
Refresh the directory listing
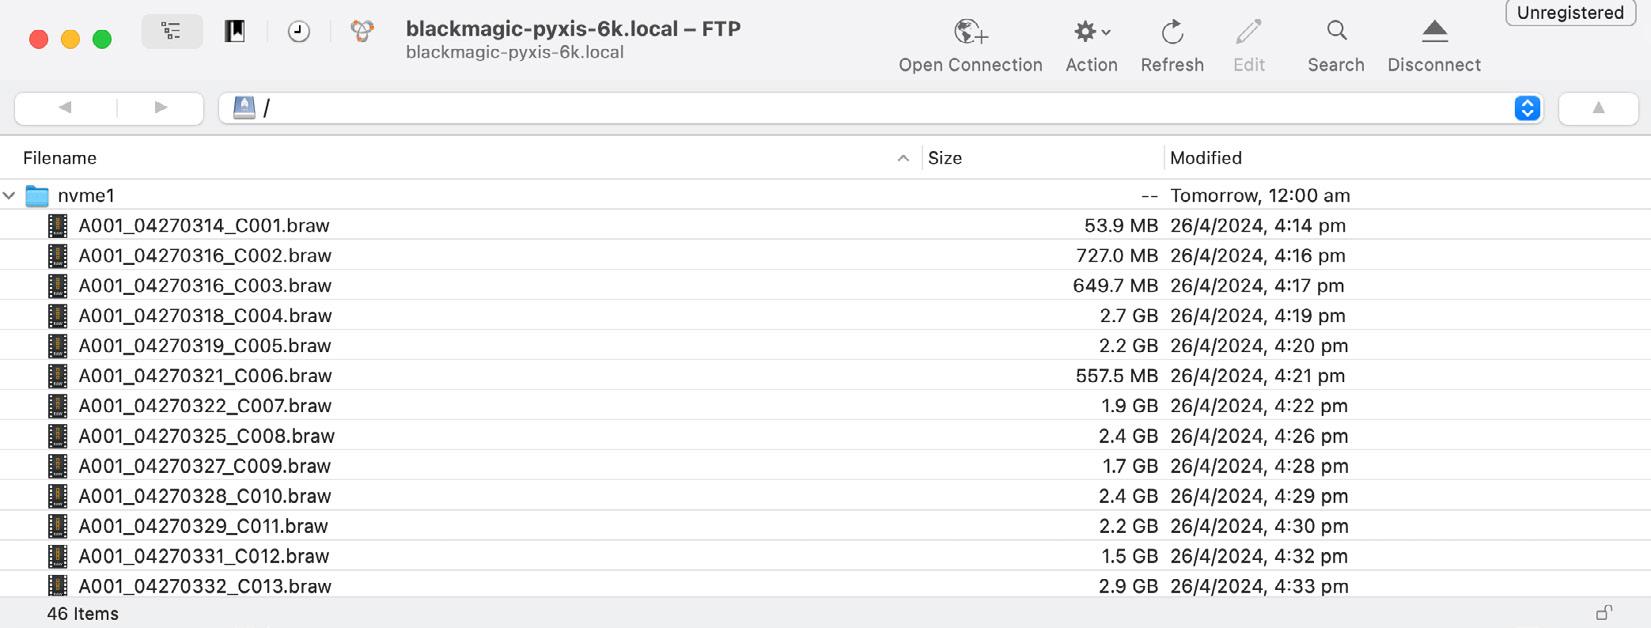click(1172, 47)
